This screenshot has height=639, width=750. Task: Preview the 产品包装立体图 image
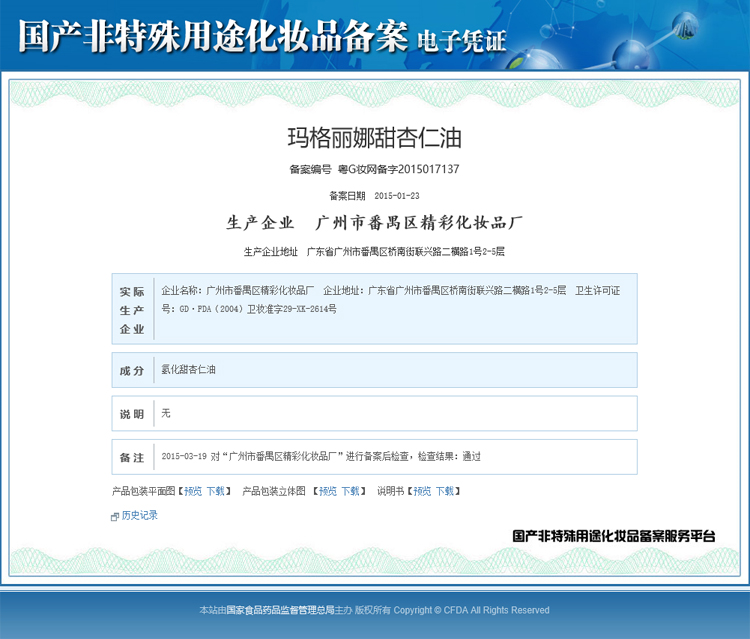328,491
